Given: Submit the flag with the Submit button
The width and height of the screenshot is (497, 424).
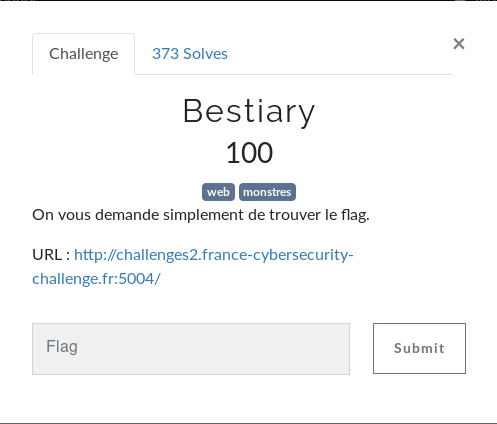Looking at the screenshot, I should [419, 348].
